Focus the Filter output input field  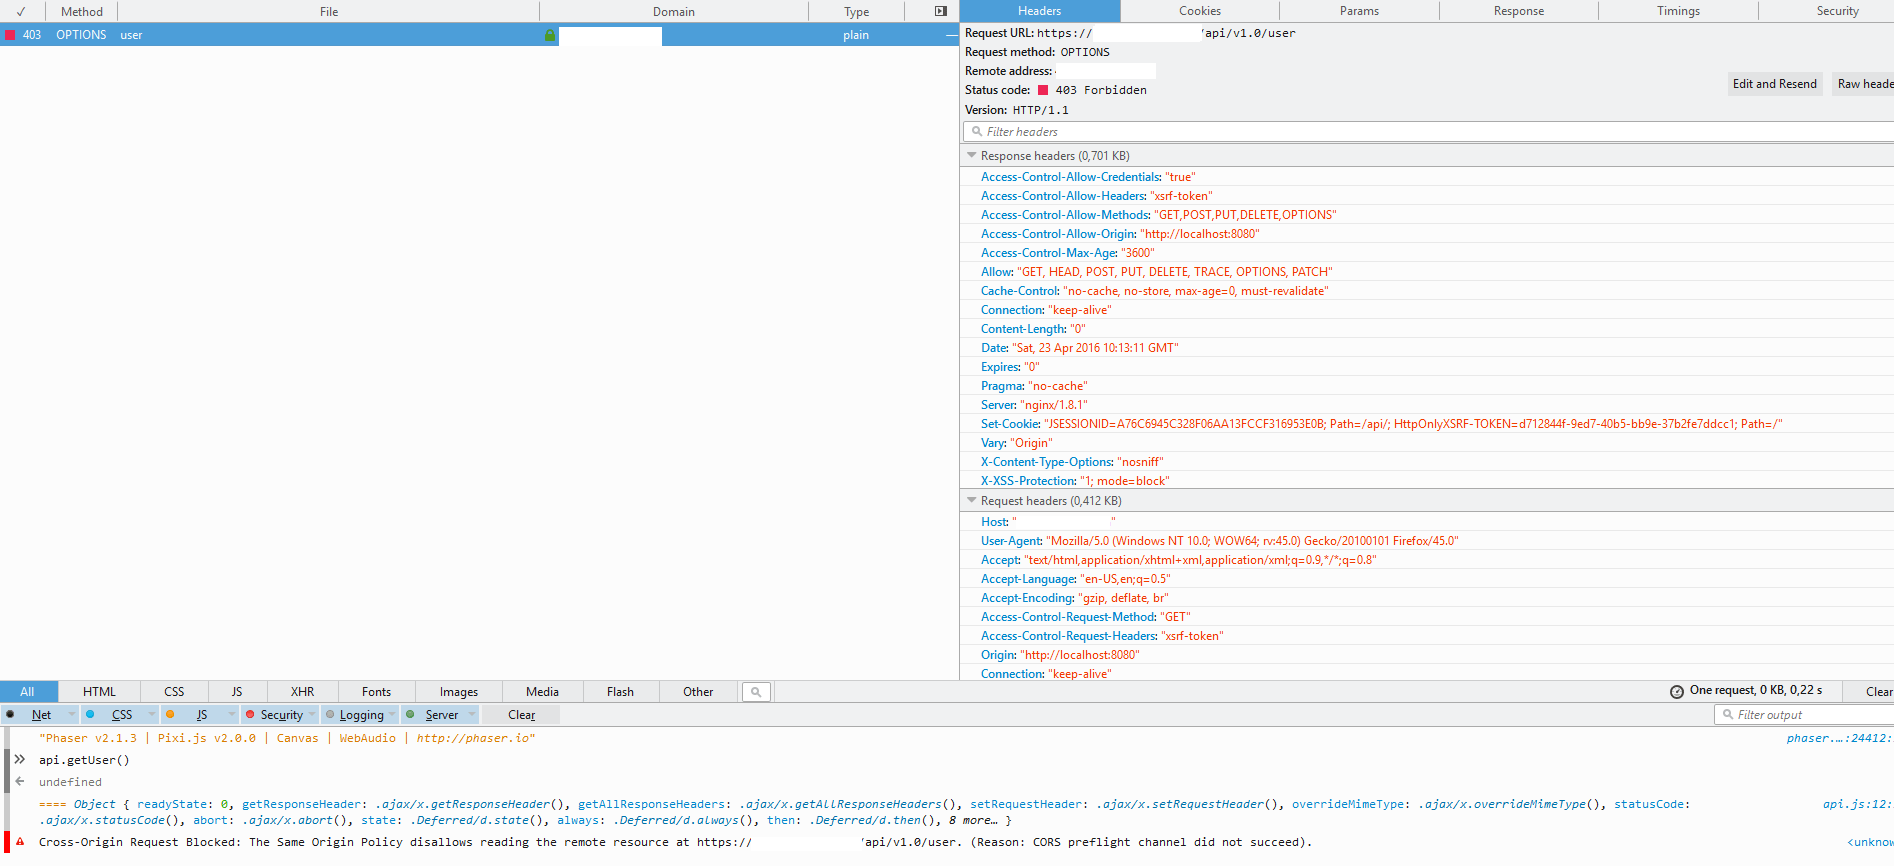tap(1805, 715)
